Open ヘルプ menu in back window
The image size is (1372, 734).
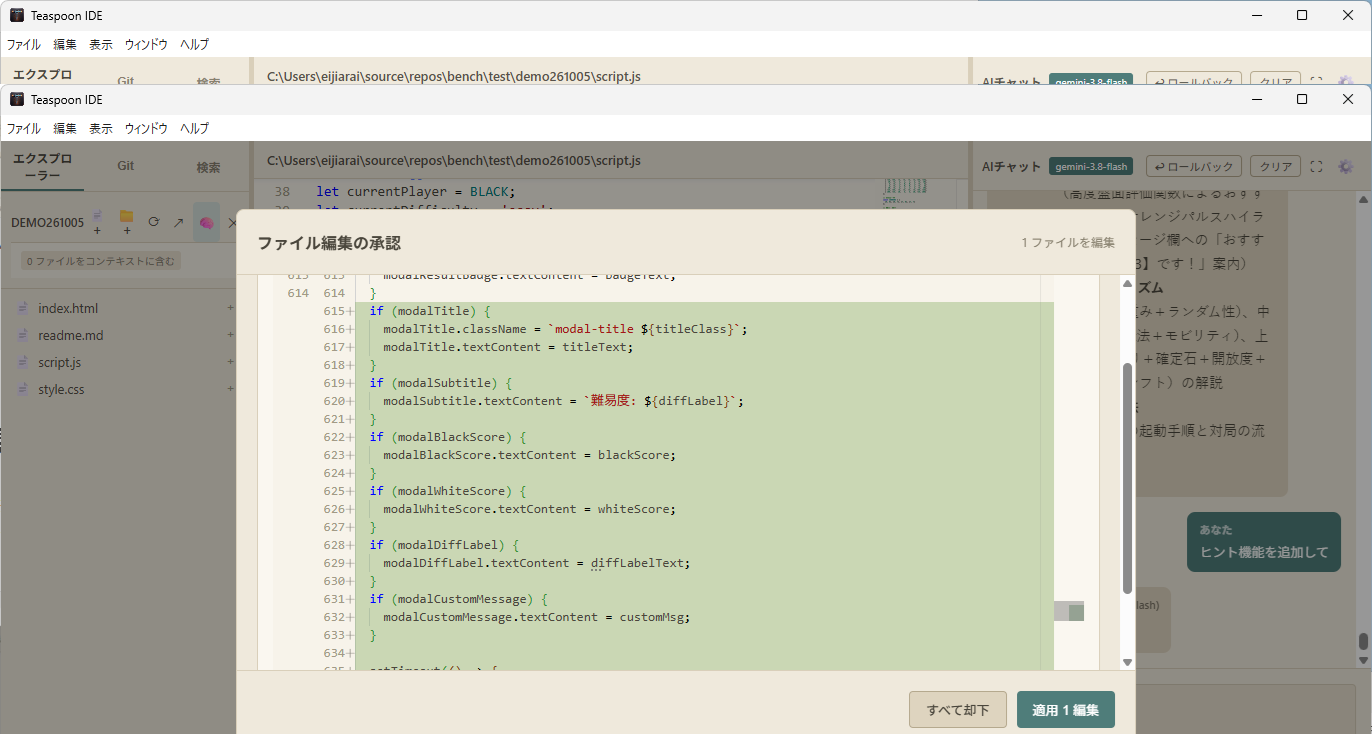click(195, 44)
